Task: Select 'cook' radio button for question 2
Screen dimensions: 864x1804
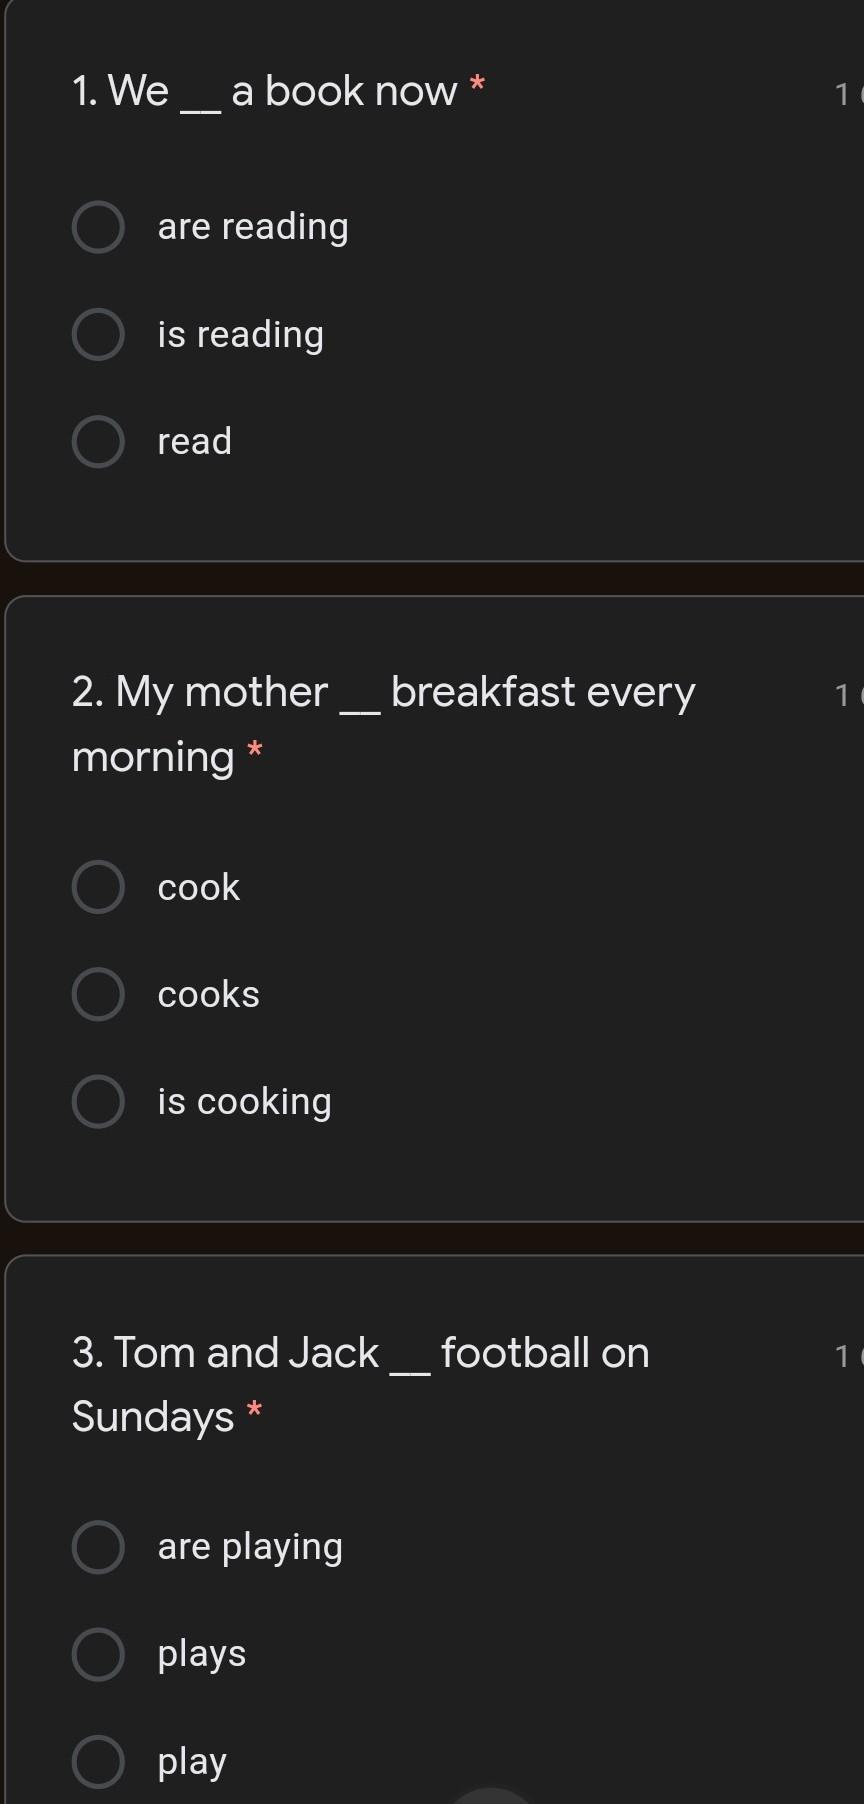Action: tap(98, 887)
